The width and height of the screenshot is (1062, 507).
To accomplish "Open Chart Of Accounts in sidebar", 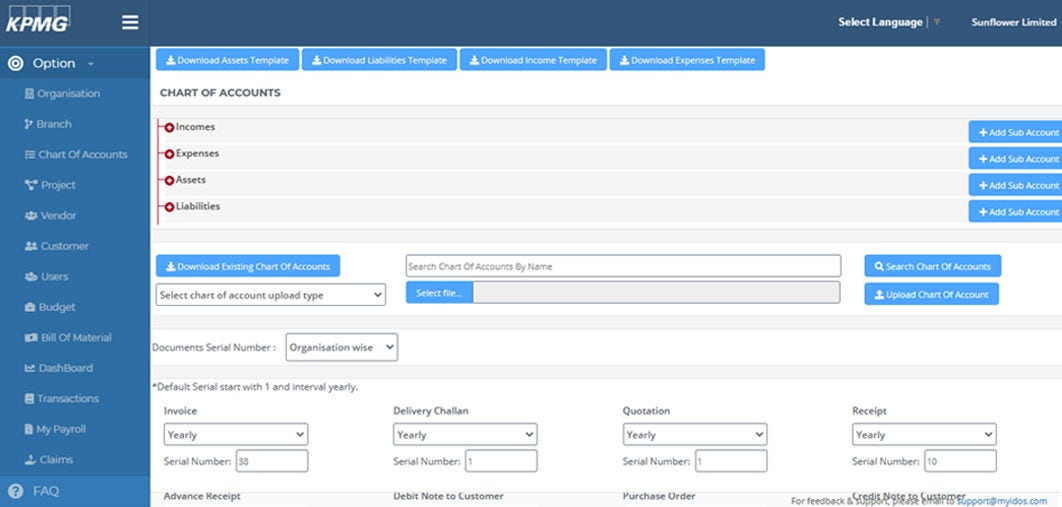I will (x=82, y=155).
